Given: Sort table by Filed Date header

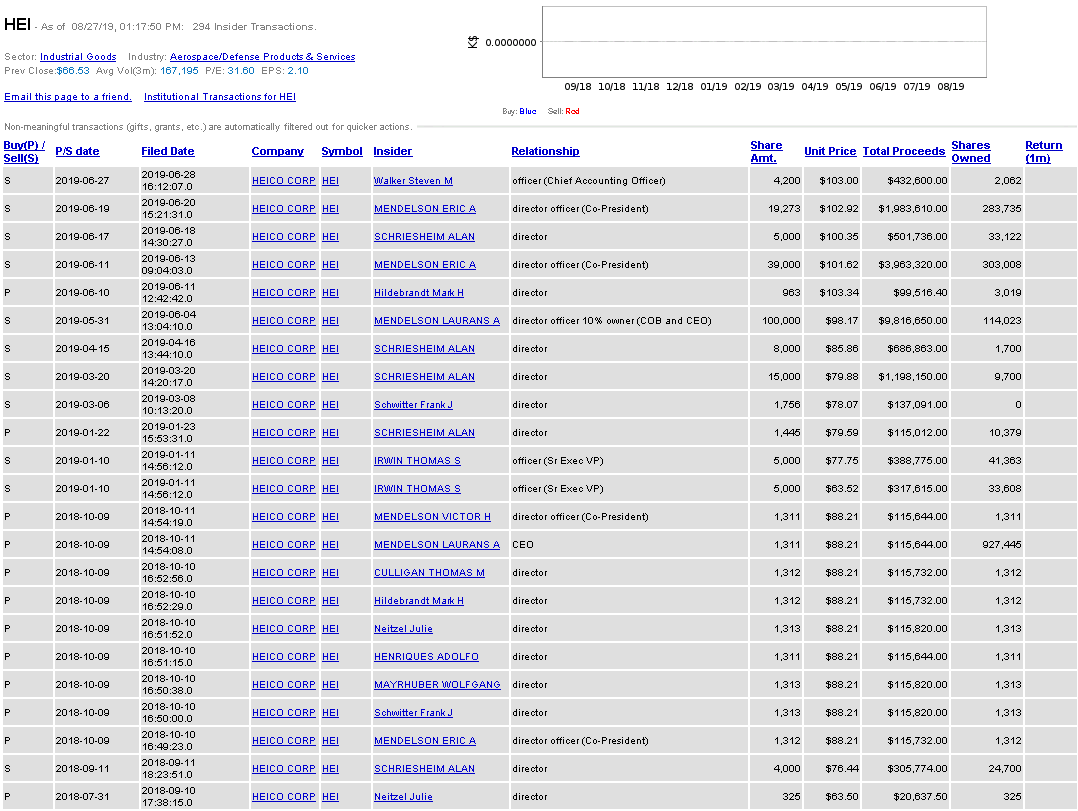Looking at the screenshot, I should click(x=168, y=151).
